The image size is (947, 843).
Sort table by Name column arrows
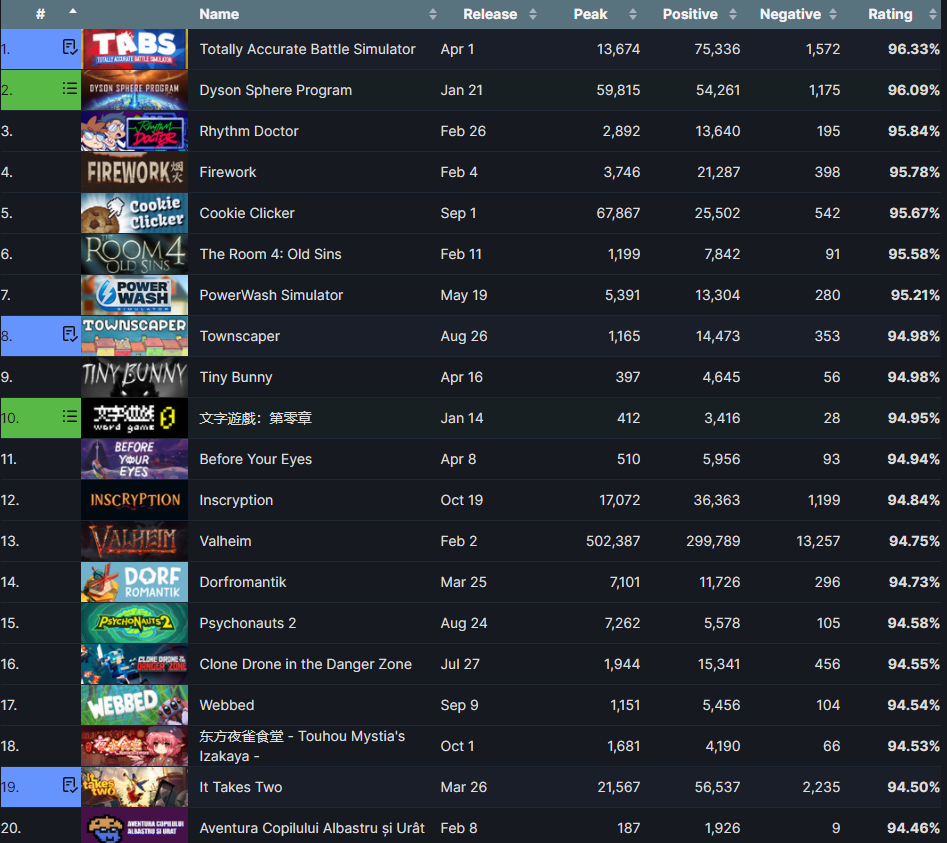pyautogui.click(x=432, y=14)
